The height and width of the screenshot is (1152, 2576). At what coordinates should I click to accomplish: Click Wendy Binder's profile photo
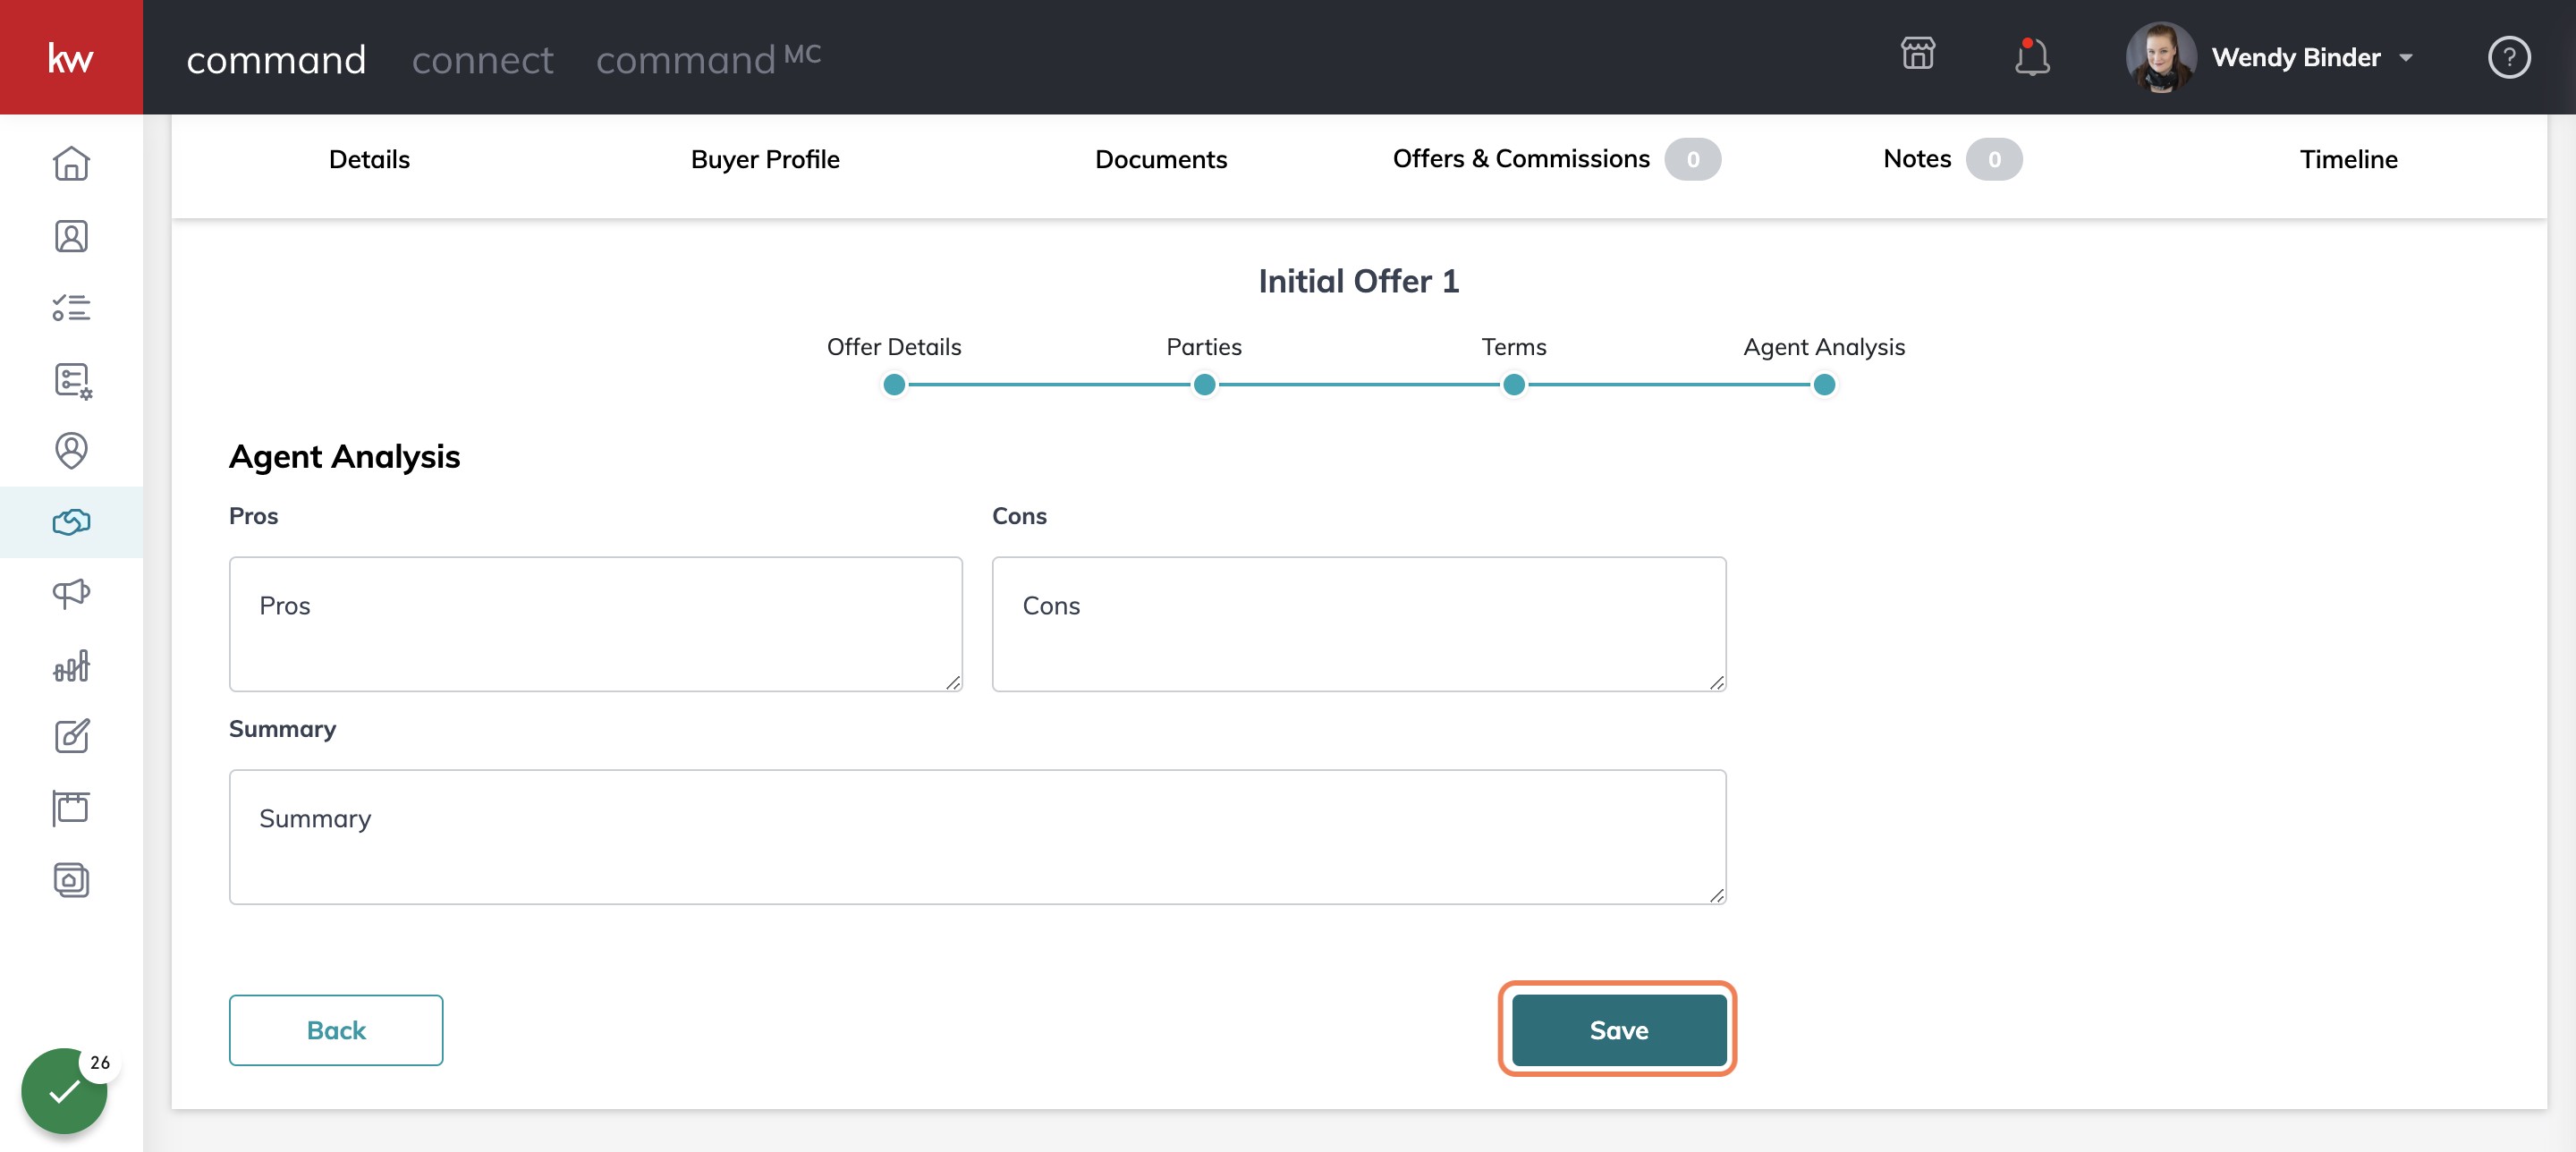tap(2160, 57)
